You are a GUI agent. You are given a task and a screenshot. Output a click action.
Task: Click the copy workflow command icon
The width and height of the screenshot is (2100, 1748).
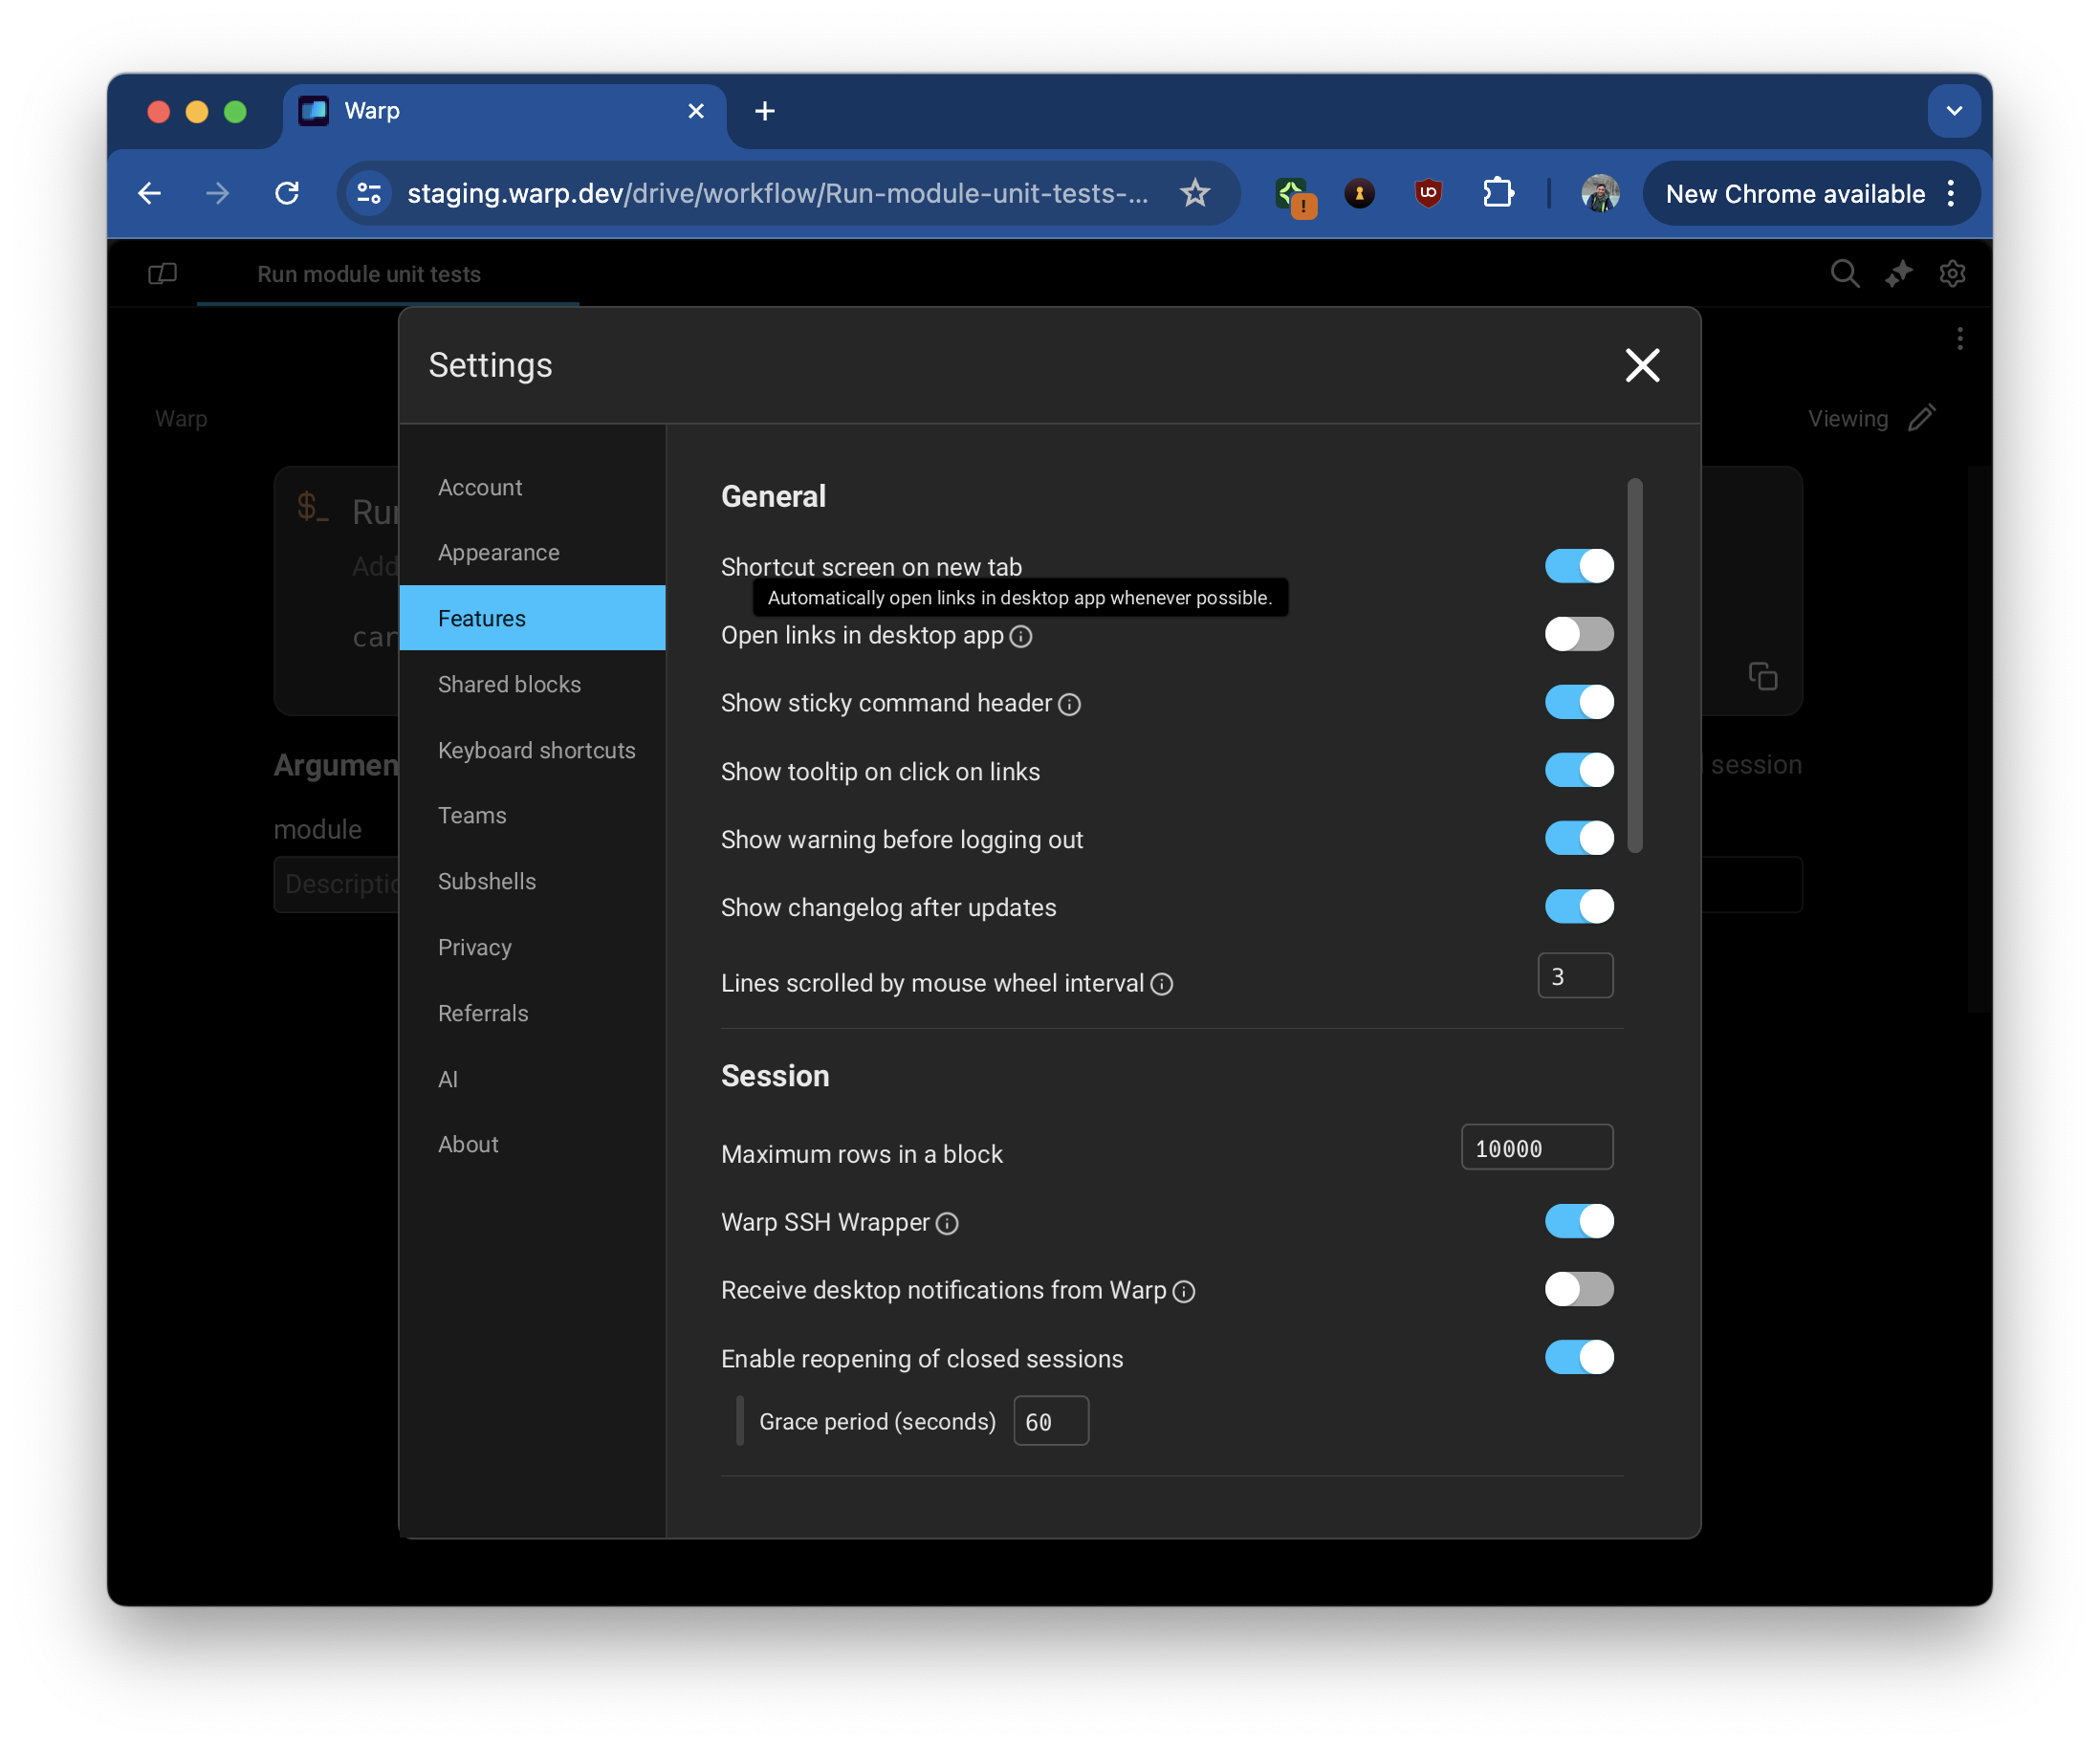pos(1762,677)
